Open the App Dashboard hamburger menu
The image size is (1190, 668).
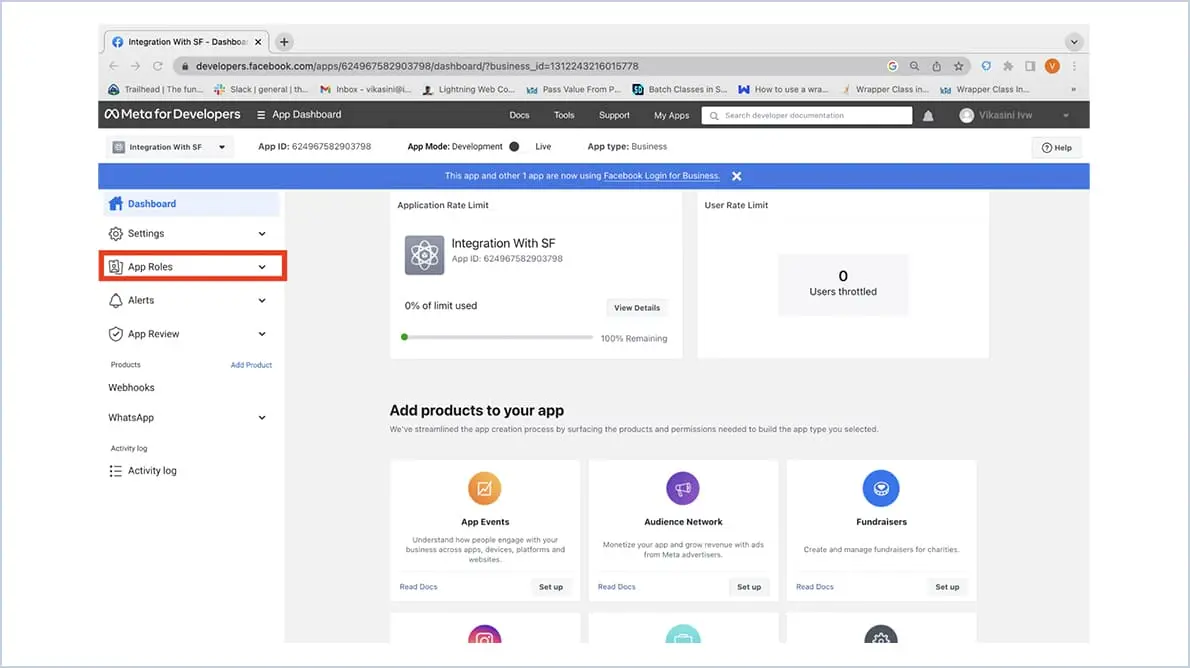pyautogui.click(x=261, y=115)
